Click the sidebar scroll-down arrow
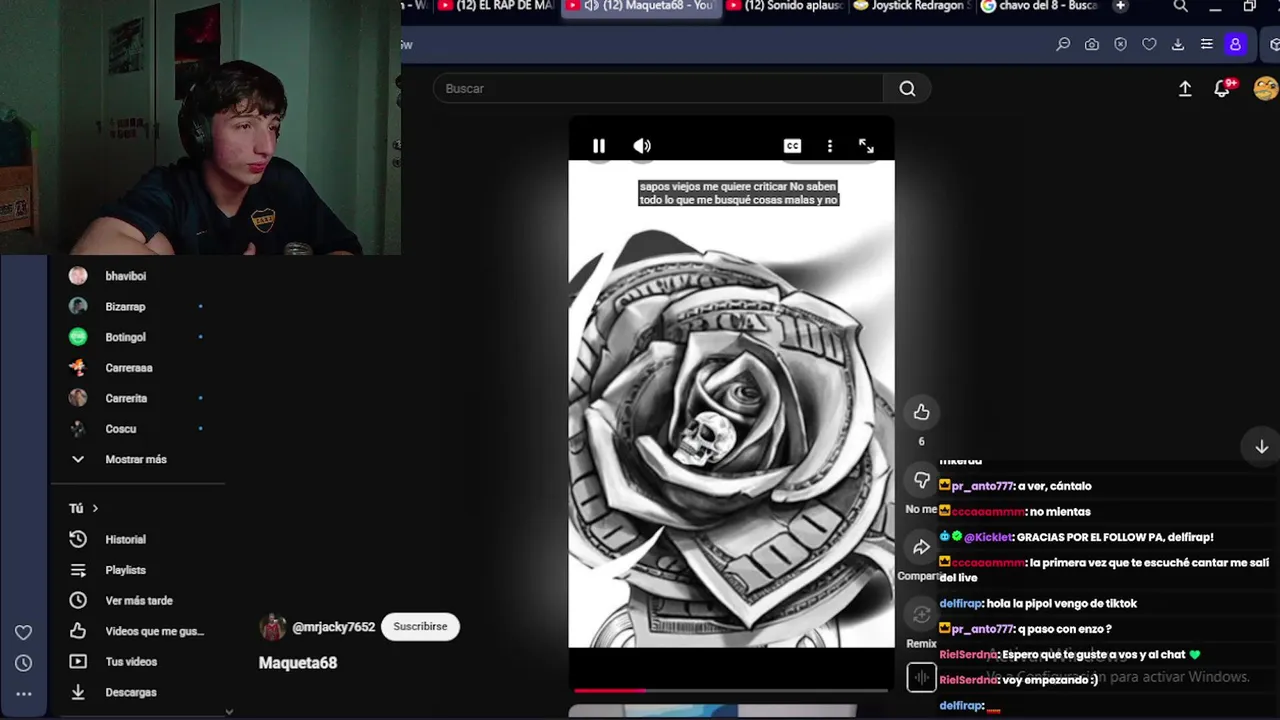This screenshot has height=720, width=1280. [229, 712]
